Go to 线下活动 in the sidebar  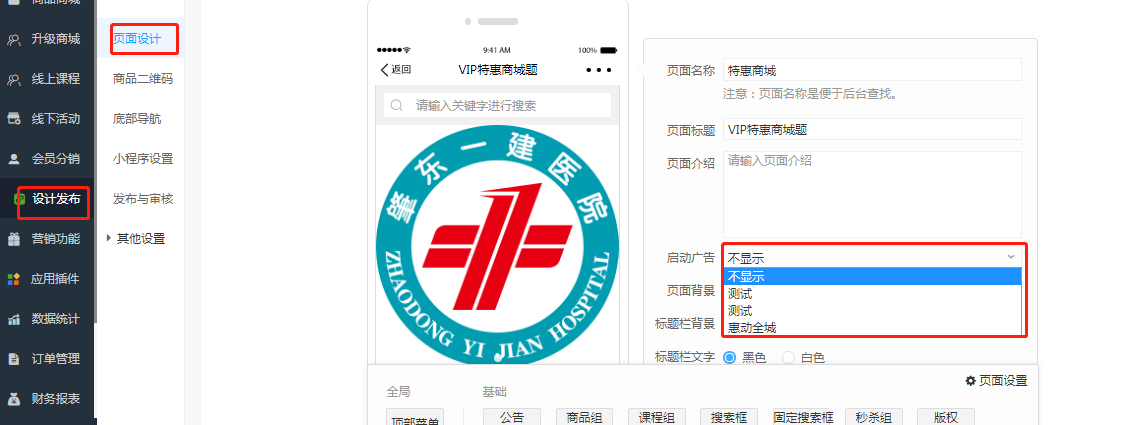[x=47, y=119]
